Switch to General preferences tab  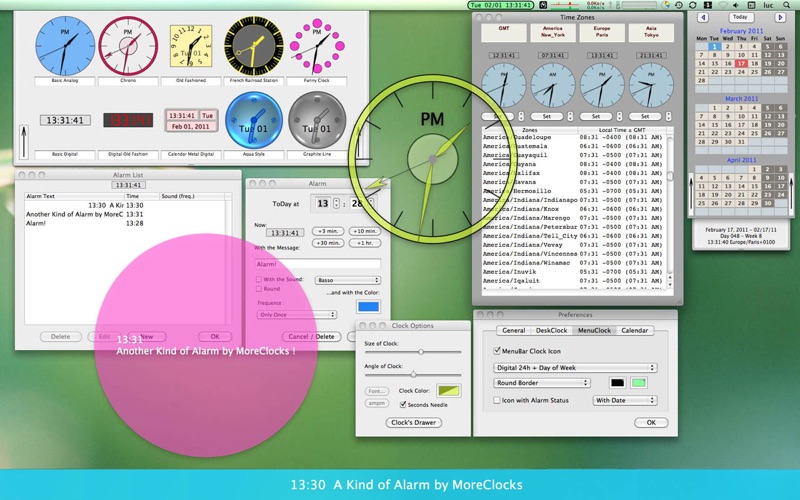coord(514,331)
